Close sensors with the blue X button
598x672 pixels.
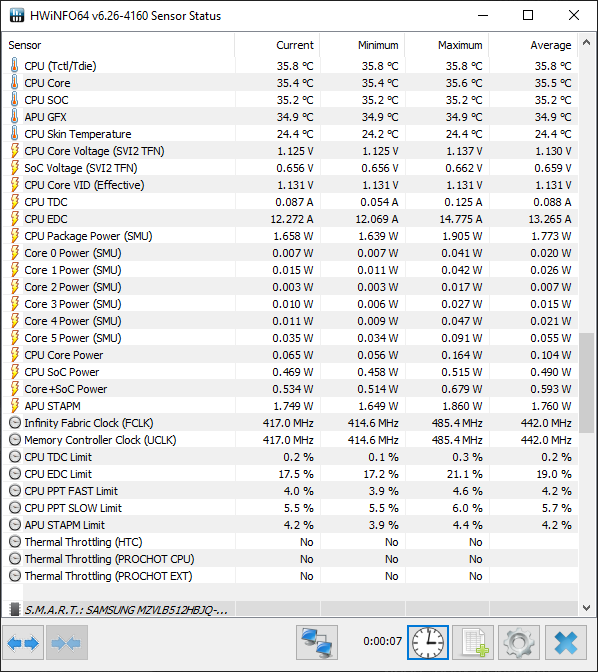point(566,642)
